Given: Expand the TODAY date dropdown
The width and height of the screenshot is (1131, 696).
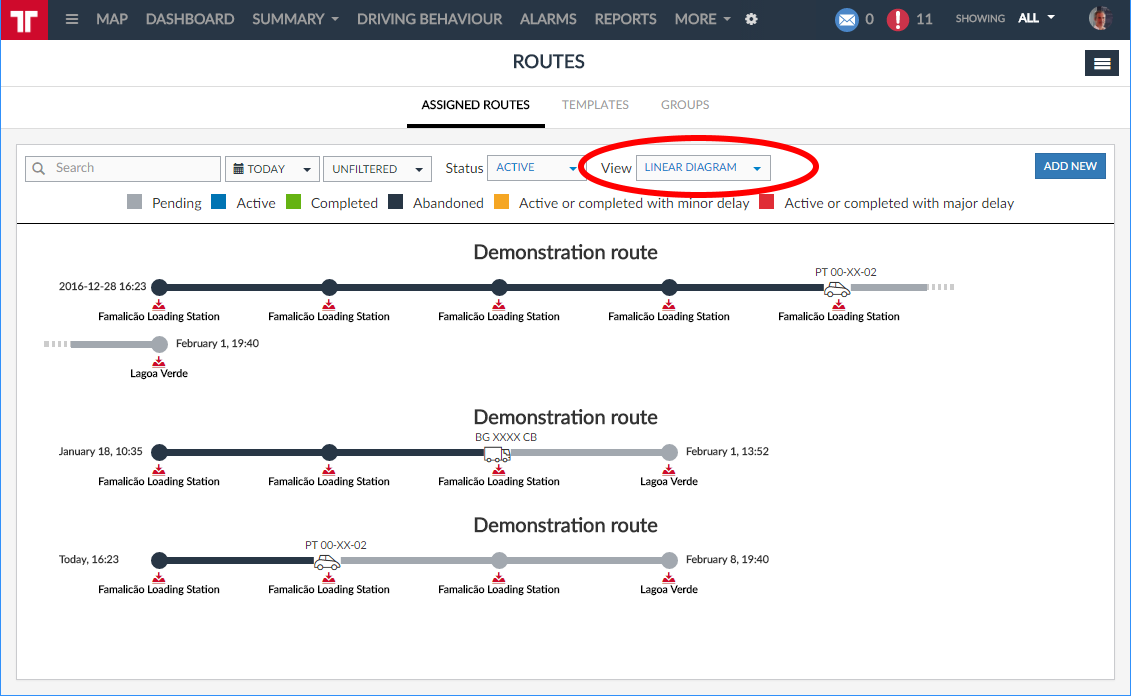Looking at the screenshot, I should (272, 169).
